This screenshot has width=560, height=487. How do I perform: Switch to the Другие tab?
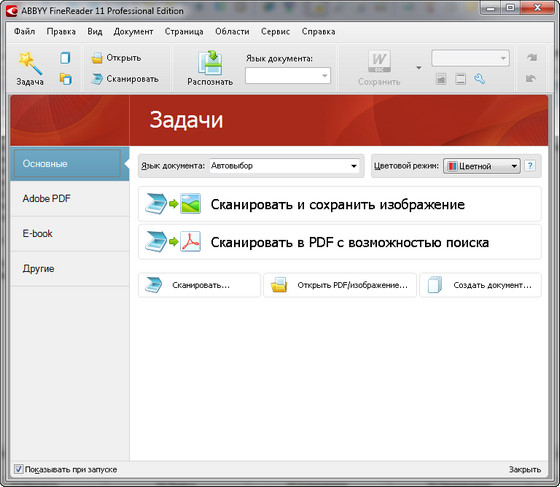coord(70,268)
